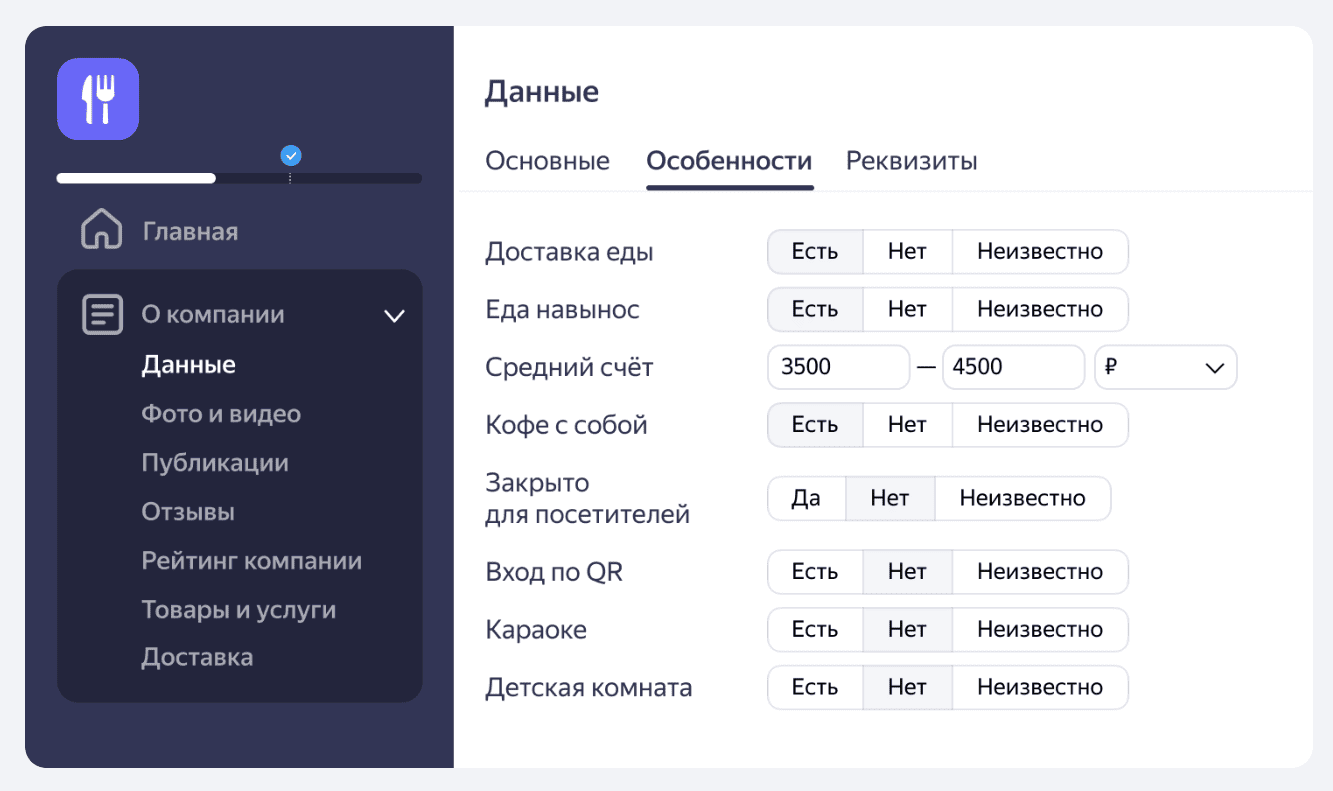Screen dimensions: 1333x791
Task: Click the Главная house icon
Action: [x=101, y=230]
